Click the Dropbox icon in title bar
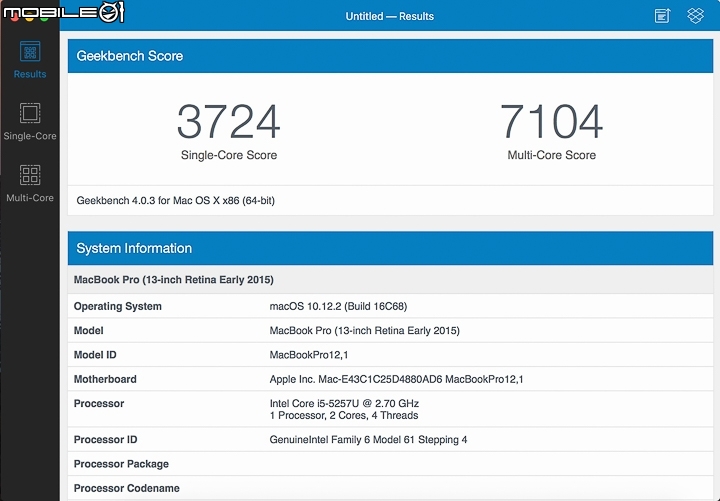This screenshot has height=501, width=720. click(x=696, y=16)
